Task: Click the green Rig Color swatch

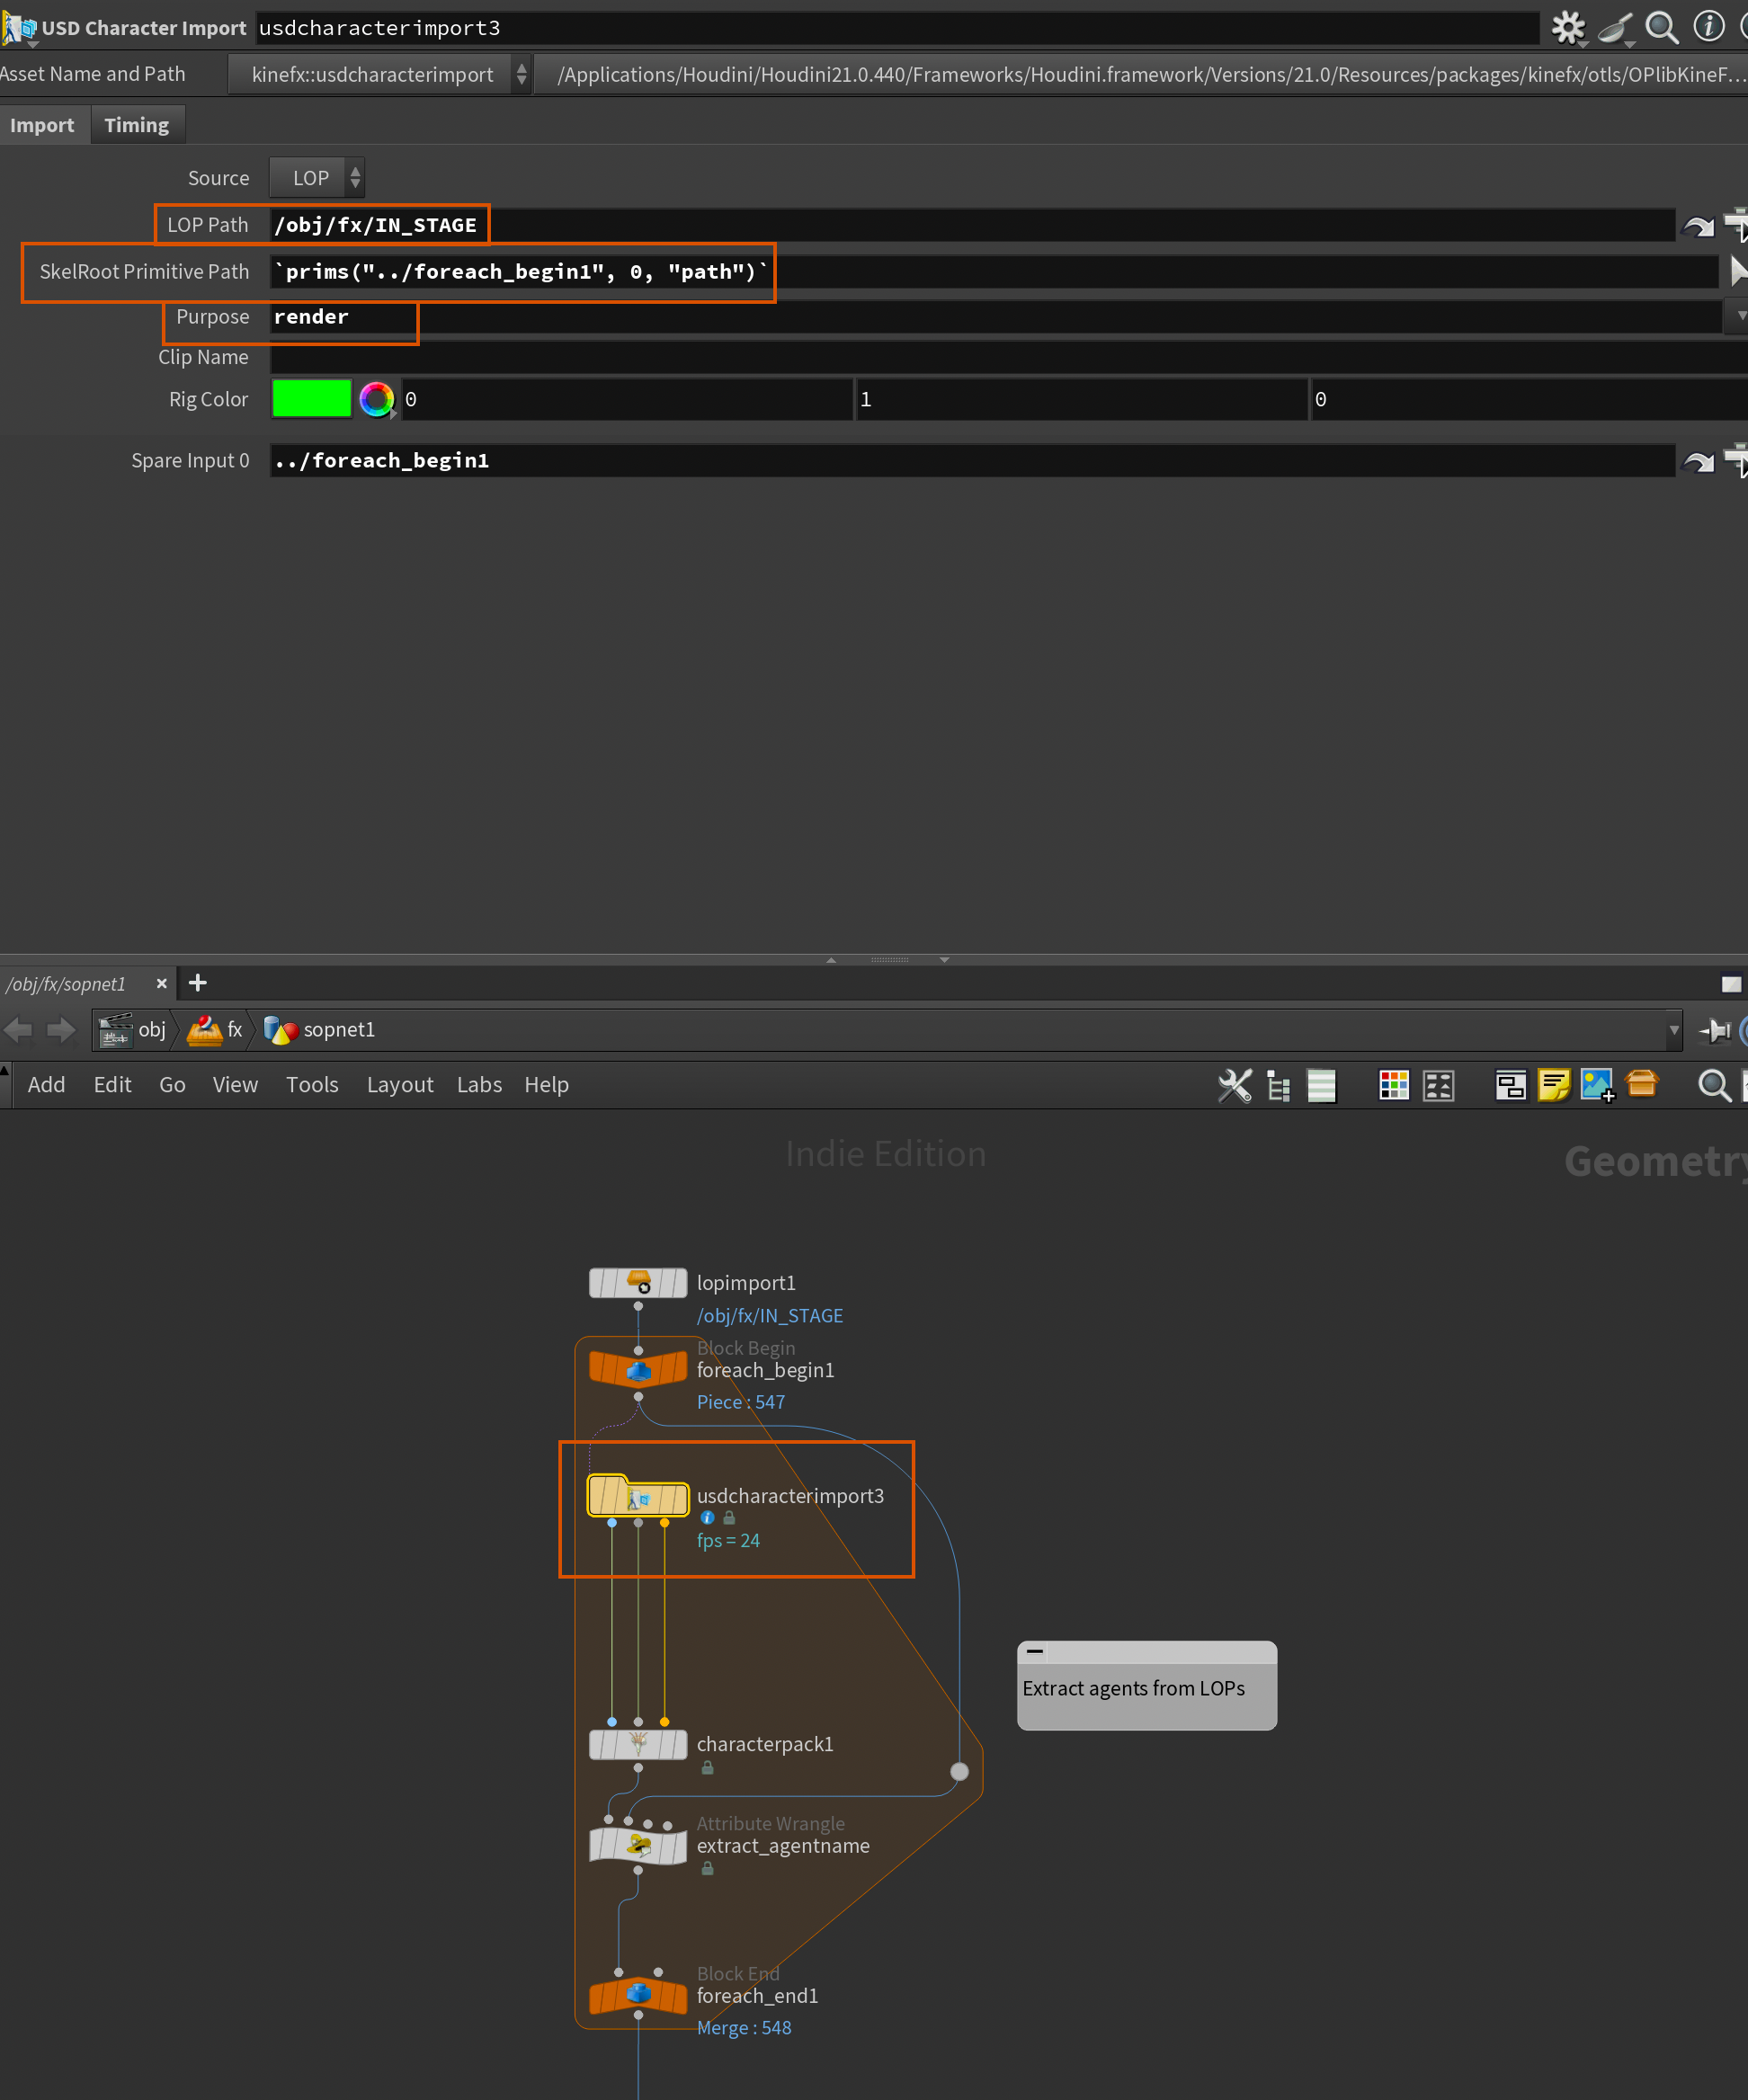Action: 311,399
